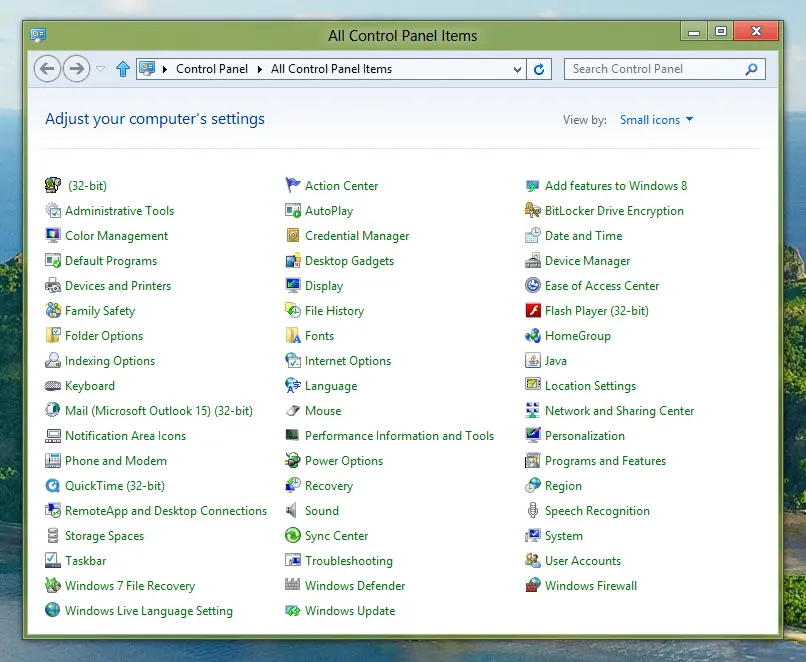Click the Sound speaker icon
The width and height of the screenshot is (806, 662).
click(291, 510)
